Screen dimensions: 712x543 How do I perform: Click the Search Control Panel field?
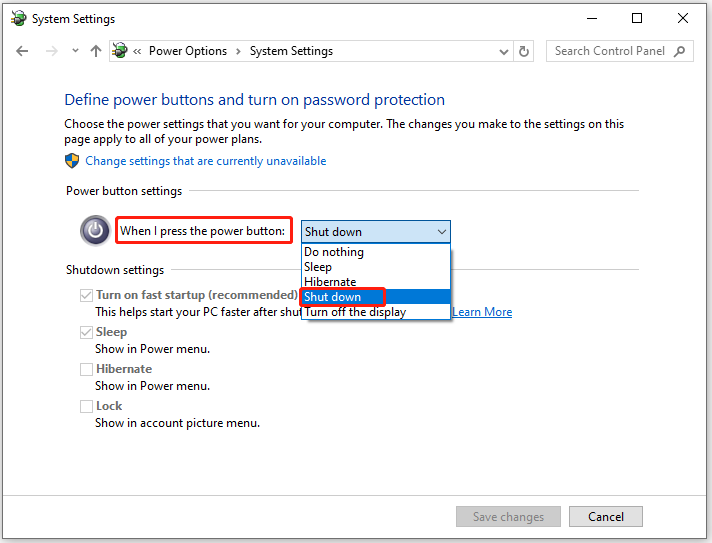(610, 51)
